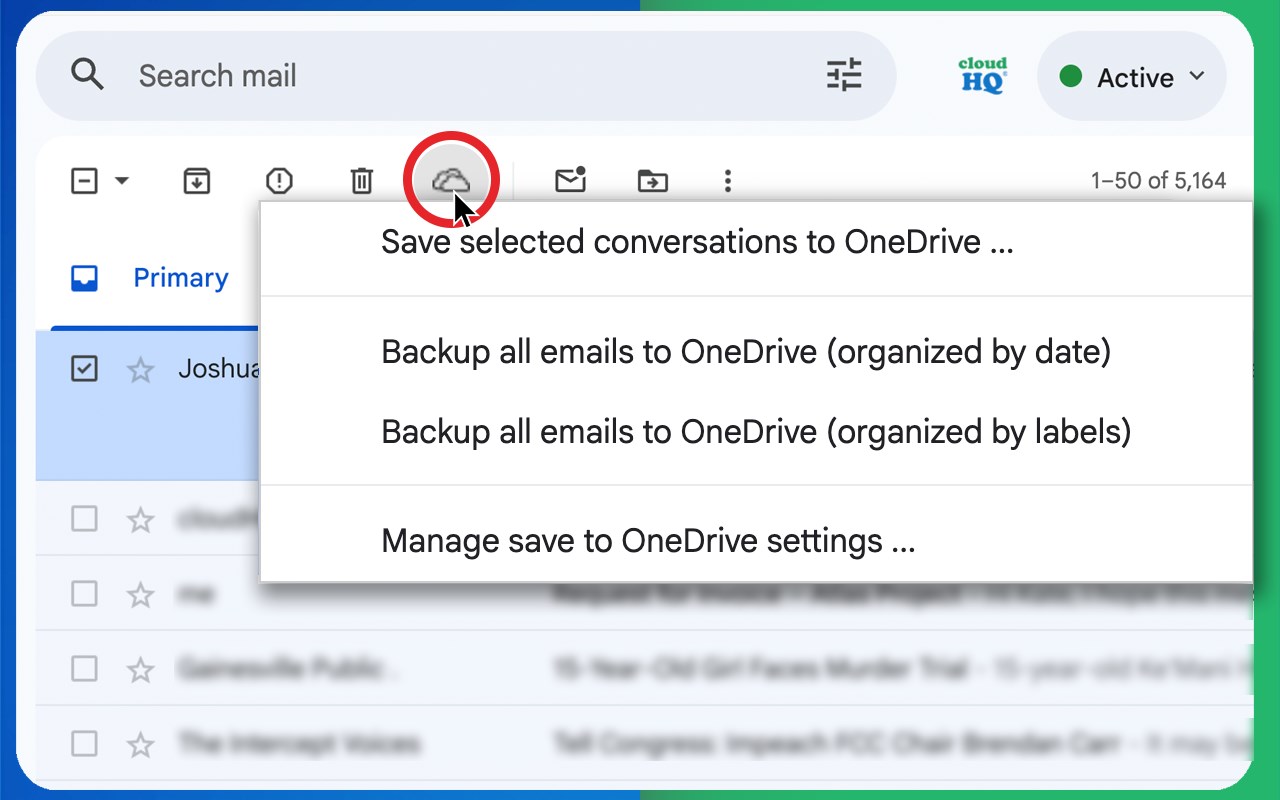Expand the Active status dropdown
The height and width of the screenshot is (800, 1280).
1132,77
